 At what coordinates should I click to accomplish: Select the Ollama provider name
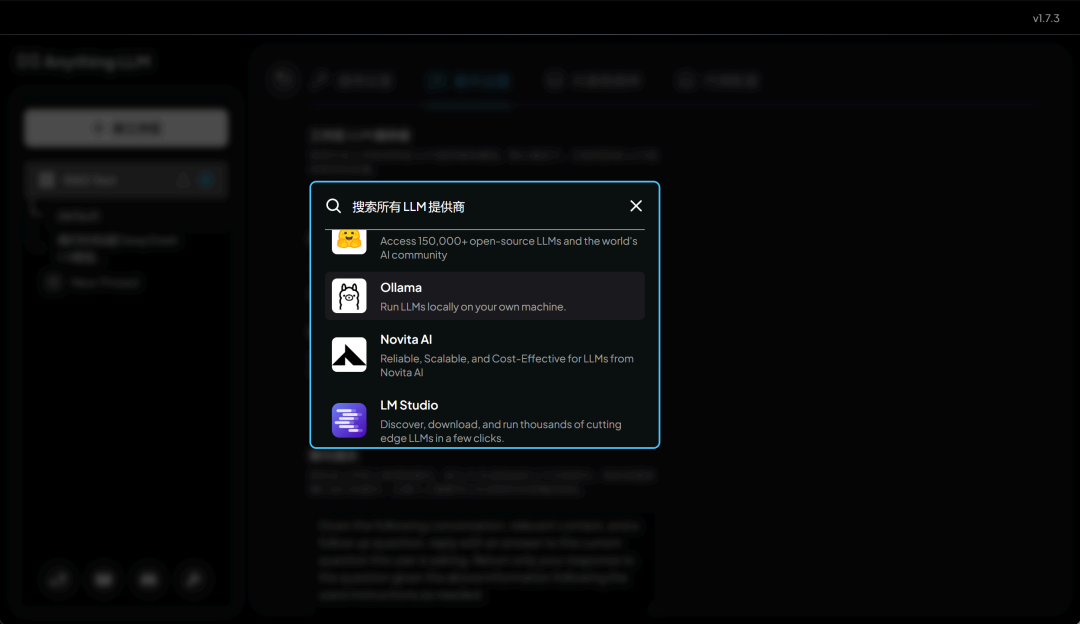tap(401, 287)
